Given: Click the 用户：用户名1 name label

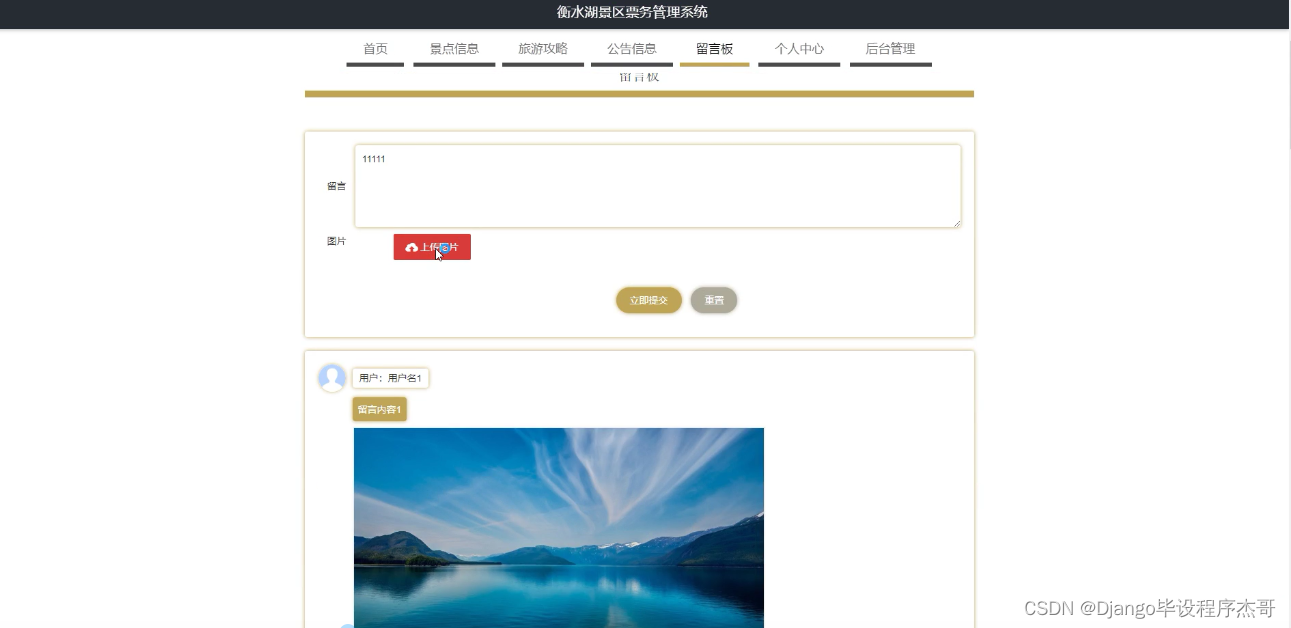Looking at the screenshot, I should (390, 378).
